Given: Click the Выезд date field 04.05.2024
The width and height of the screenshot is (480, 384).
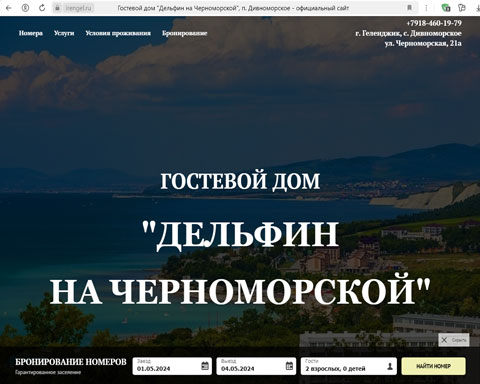Looking at the screenshot, I should pos(256,366).
